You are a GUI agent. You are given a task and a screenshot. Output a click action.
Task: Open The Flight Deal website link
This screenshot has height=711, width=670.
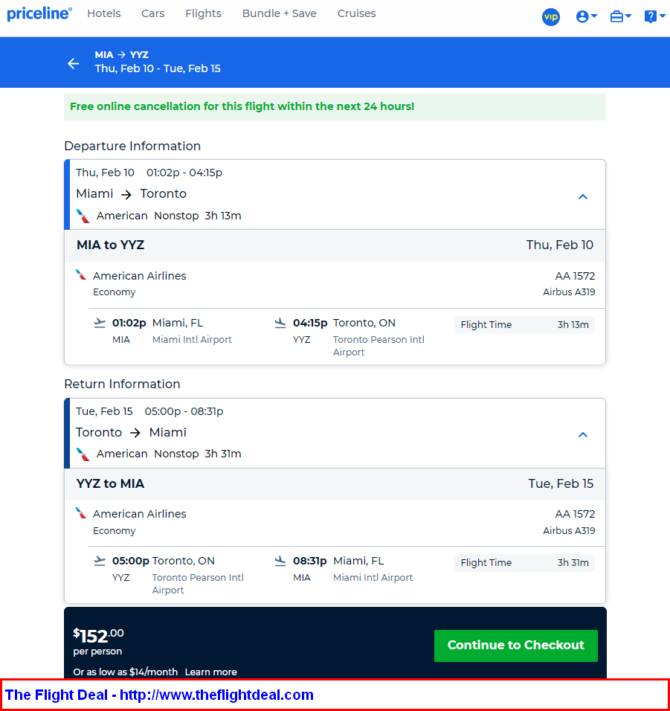click(x=159, y=695)
